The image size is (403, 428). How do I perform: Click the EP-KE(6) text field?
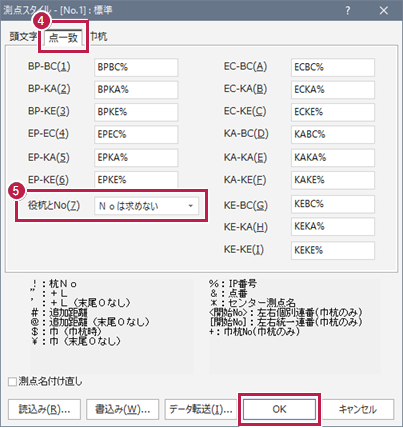[x=136, y=180]
